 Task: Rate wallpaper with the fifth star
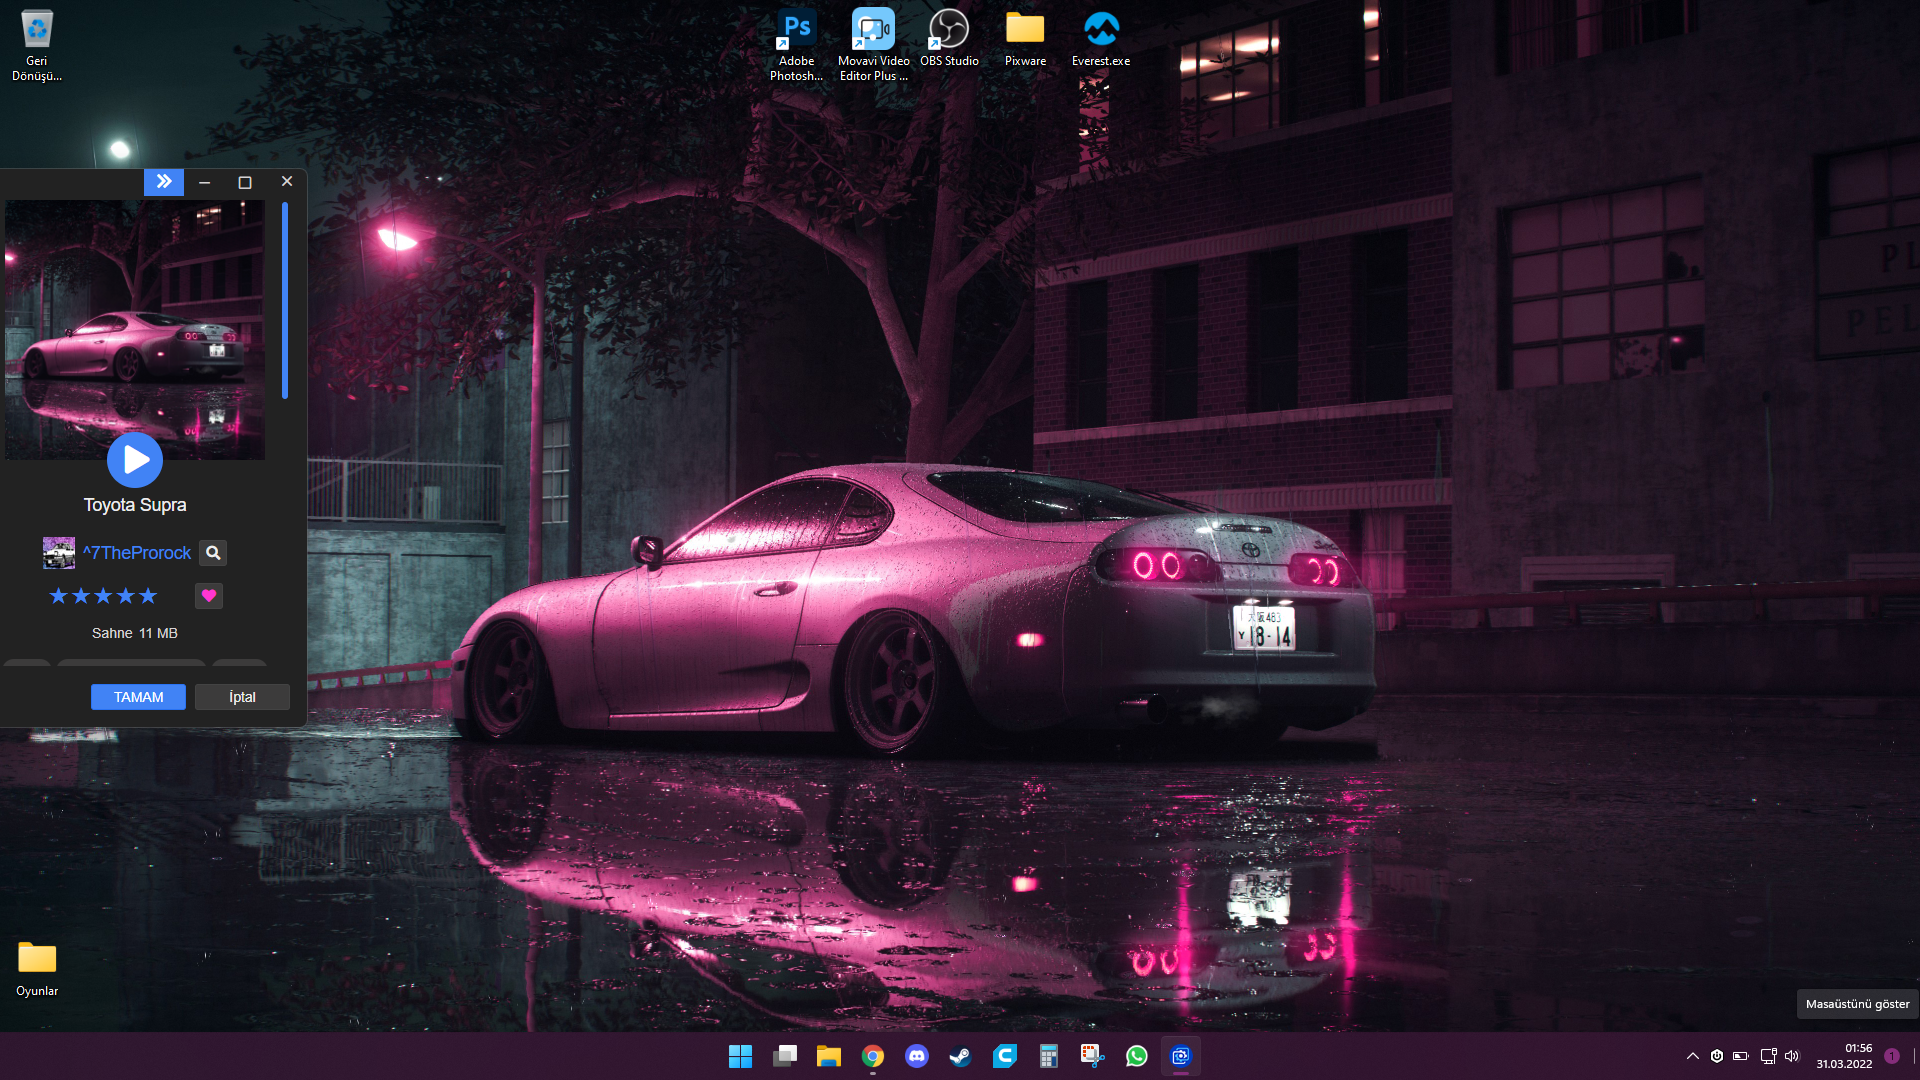(148, 596)
